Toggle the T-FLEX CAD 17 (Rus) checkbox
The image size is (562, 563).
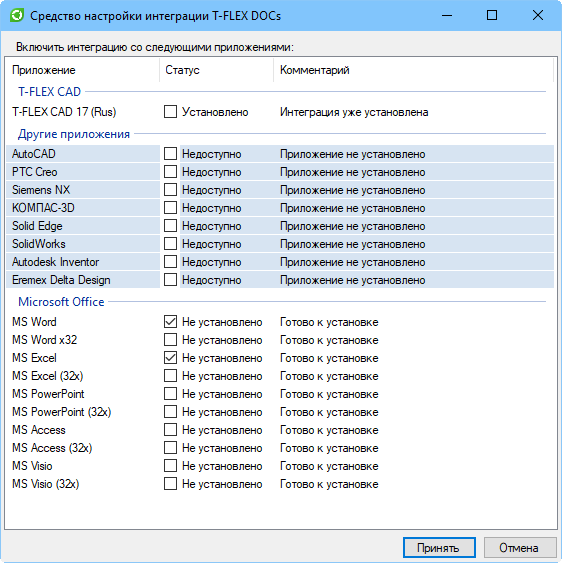pos(170,111)
